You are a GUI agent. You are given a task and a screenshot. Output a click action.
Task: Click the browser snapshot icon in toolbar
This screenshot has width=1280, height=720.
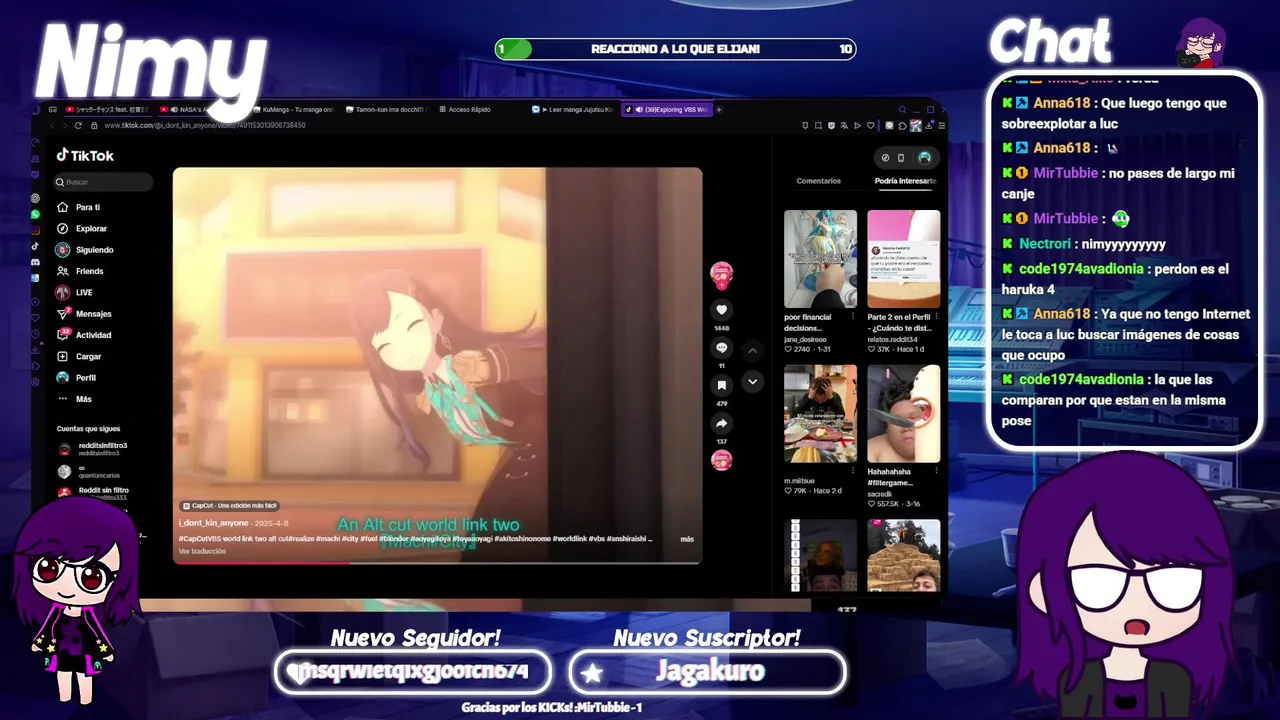[818, 126]
